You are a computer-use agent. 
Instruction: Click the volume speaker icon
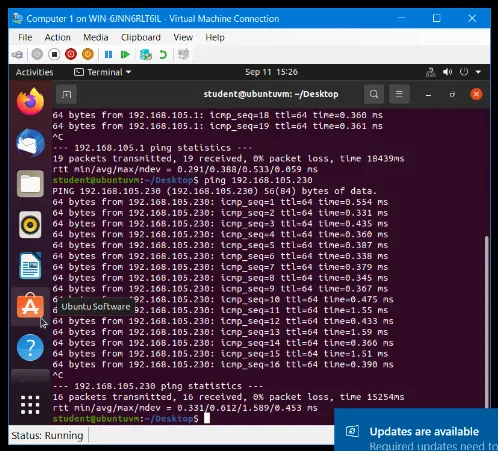click(x=447, y=72)
